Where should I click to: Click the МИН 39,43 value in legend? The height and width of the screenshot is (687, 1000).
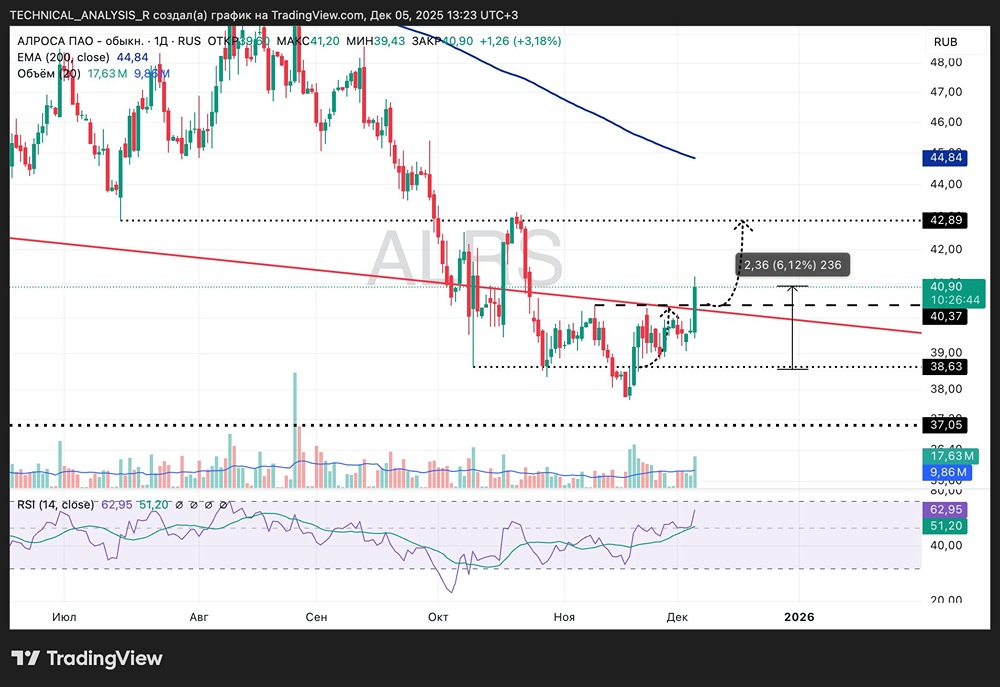376,41
